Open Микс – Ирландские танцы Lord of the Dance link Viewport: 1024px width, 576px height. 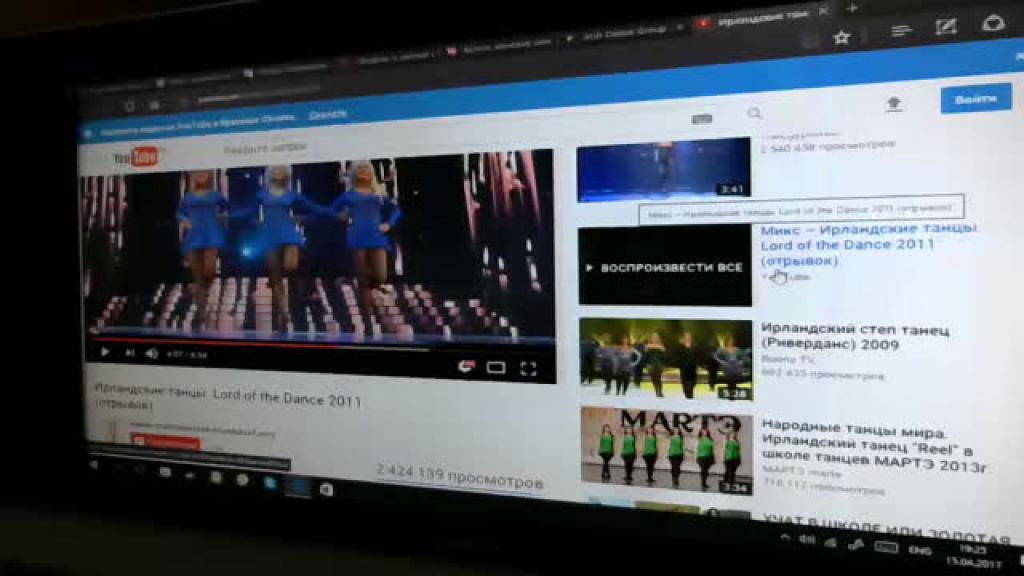[869, 244]
